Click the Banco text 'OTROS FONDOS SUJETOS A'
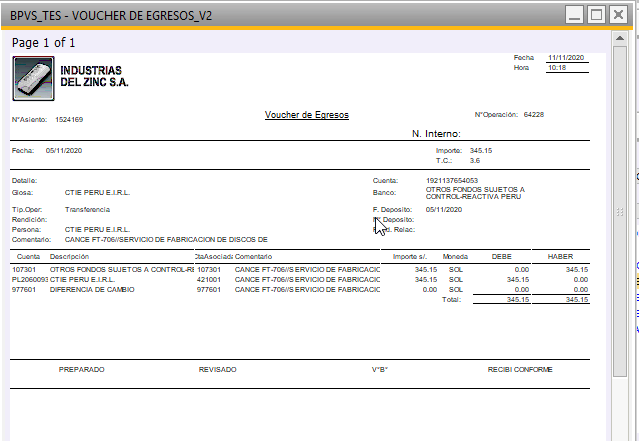The image size is (639, 441). click(x=475, y=190)
